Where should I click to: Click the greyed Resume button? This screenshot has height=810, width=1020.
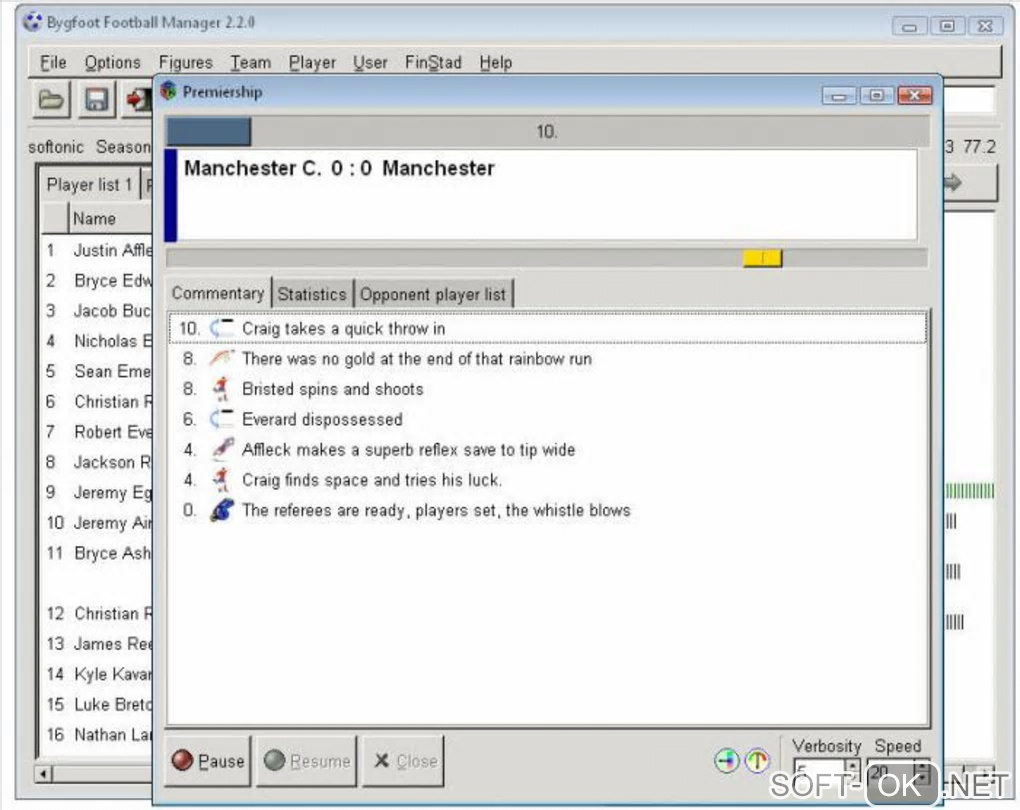click(307, 761)
